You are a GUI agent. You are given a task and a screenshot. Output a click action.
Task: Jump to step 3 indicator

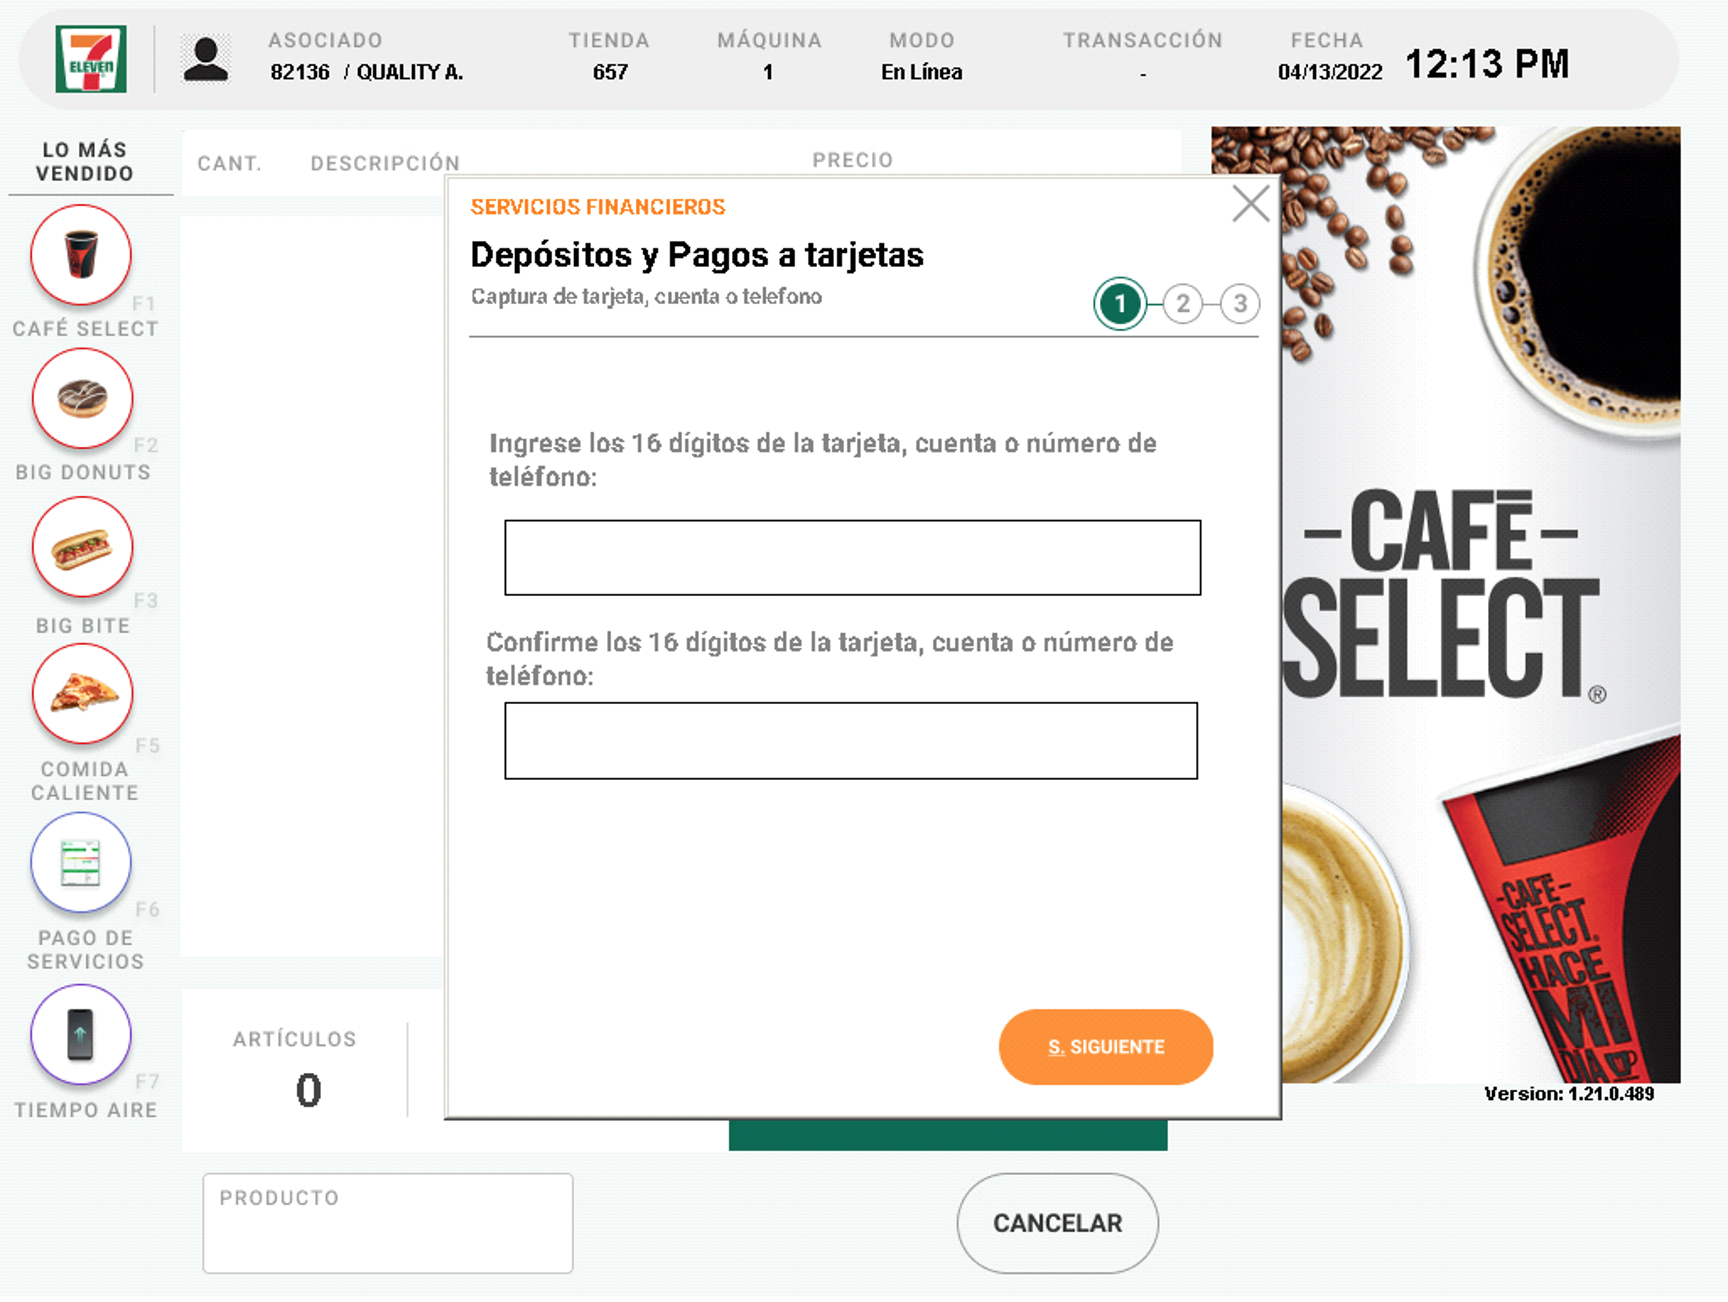[1240, 304]
